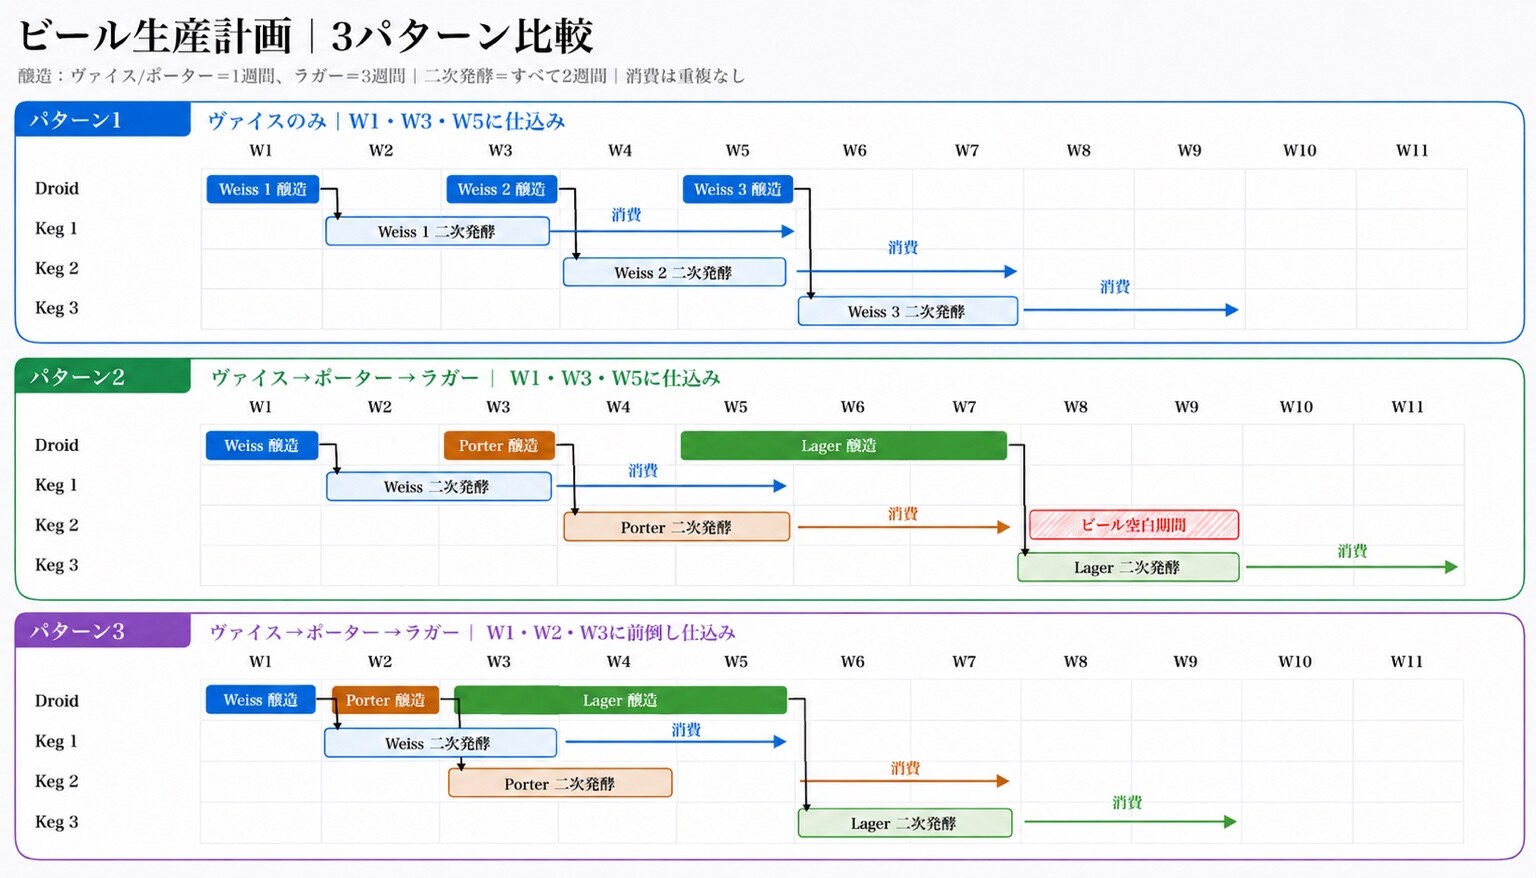Click the orange '消費' label in パターン3
The image size is (1536, 878).
pyautogui.click(x=905, y=768)
